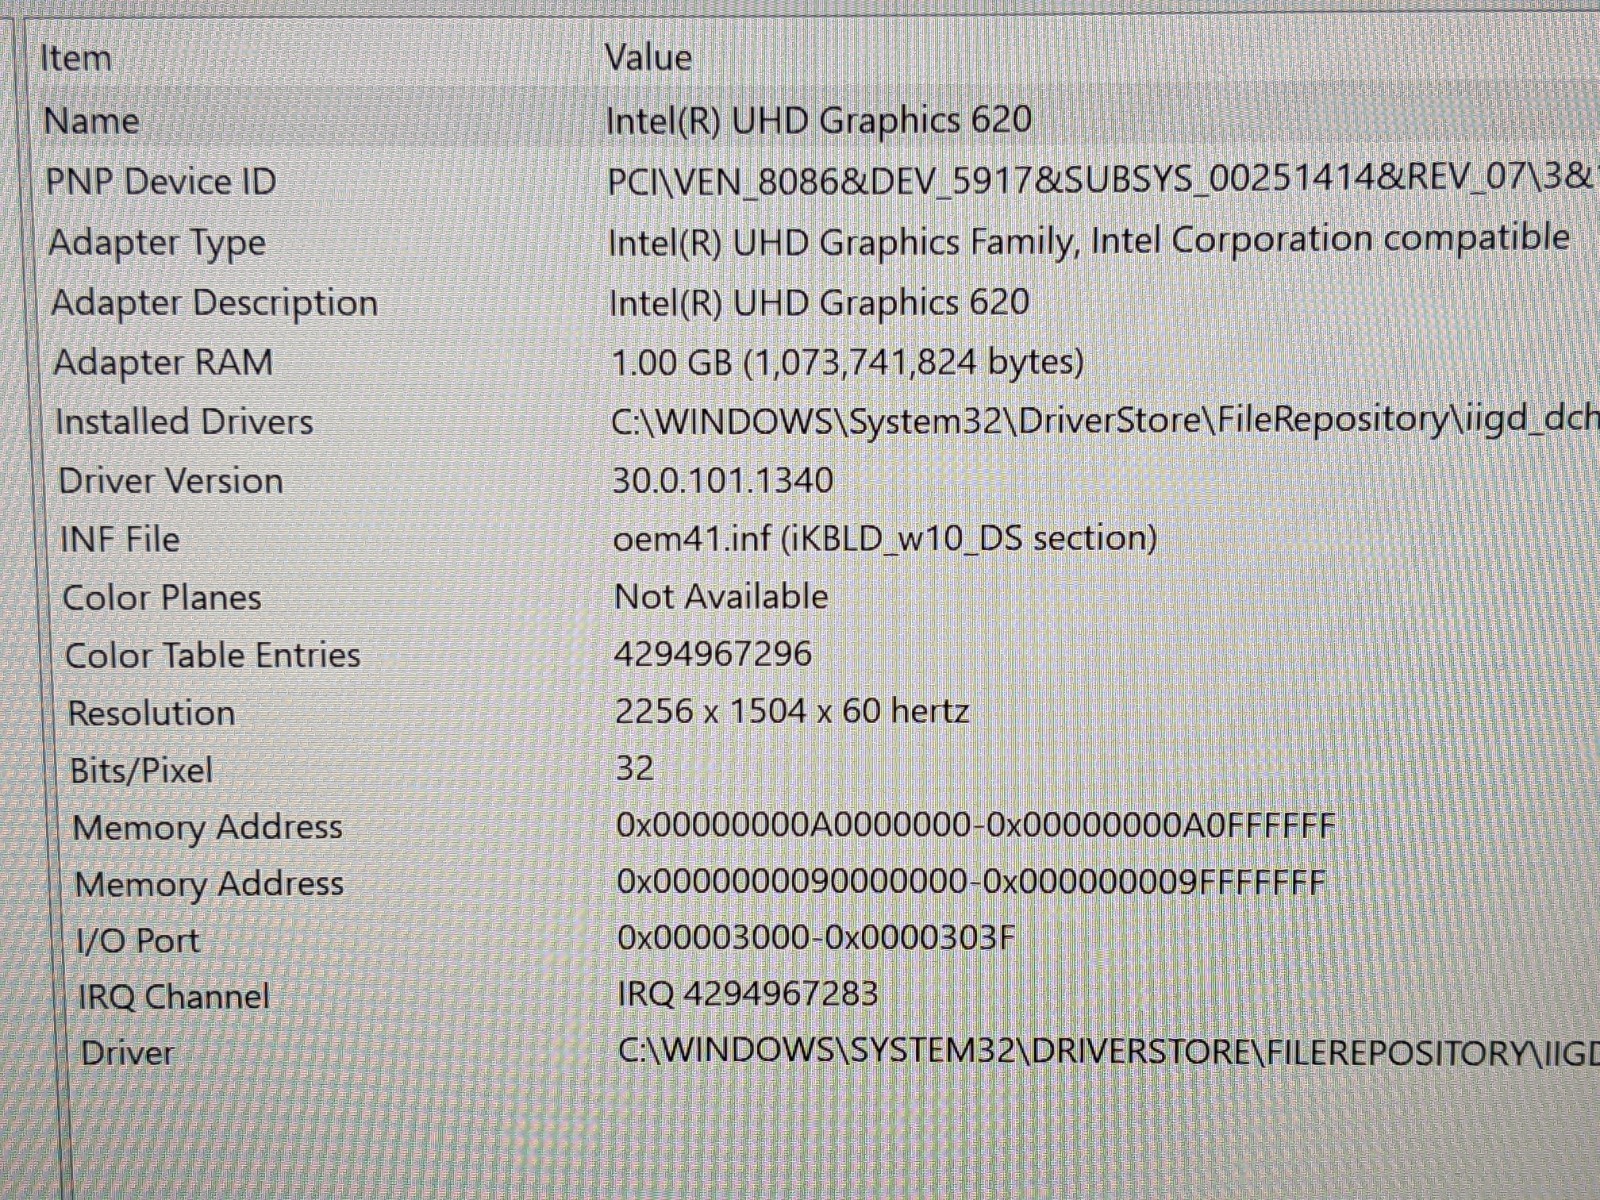The width and height of the screenshot is (1600, 1200).
Task: Select the 'IRQ Channel' row label
Action: pos(174,997)
